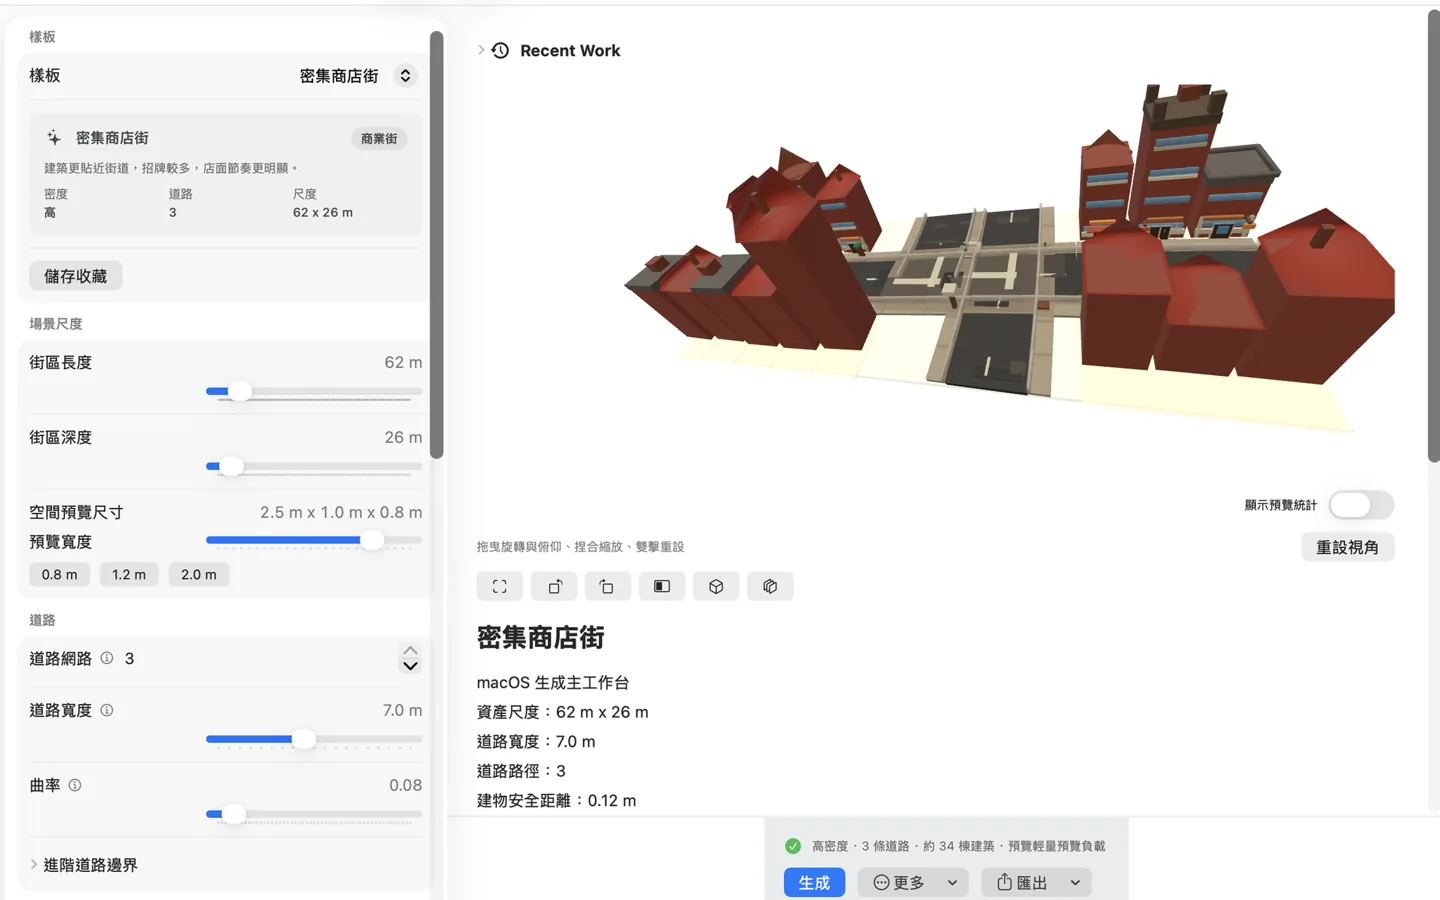Click the left settings panel scrollbar
Screen dimensions: 1440x900
pyautogui.click(x=436, y=245)
